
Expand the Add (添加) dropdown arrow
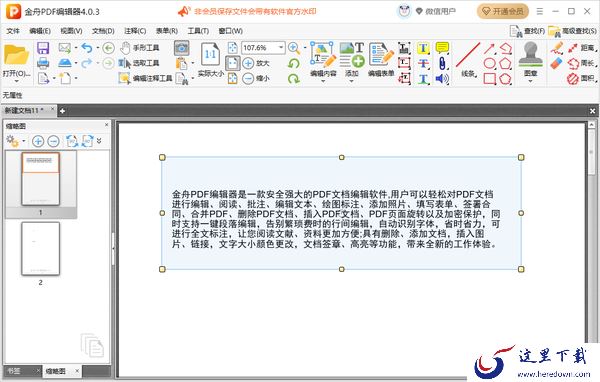tap(352, 81)
